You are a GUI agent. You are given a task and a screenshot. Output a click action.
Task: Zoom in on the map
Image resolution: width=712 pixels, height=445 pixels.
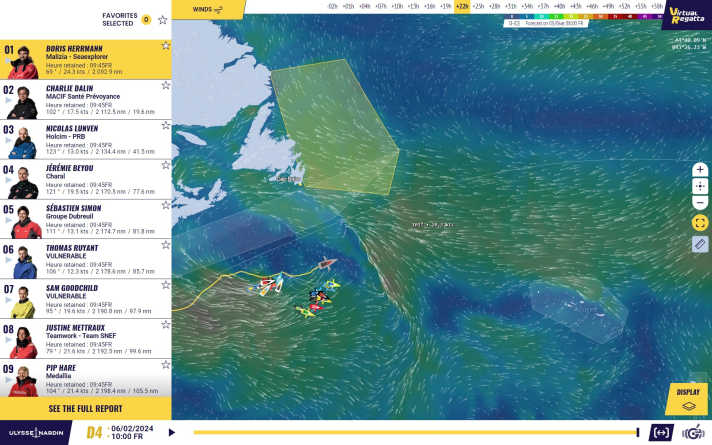700,170
